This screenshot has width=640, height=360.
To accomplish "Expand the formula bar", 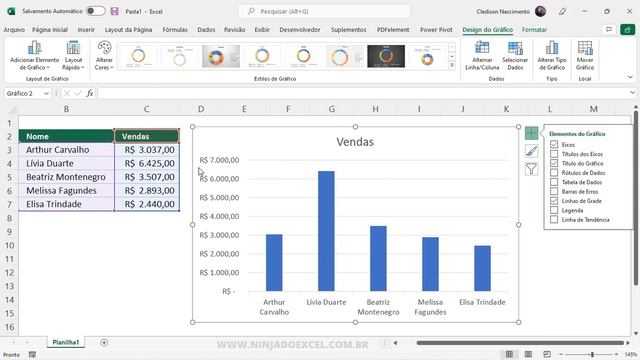I will (632, 93).
